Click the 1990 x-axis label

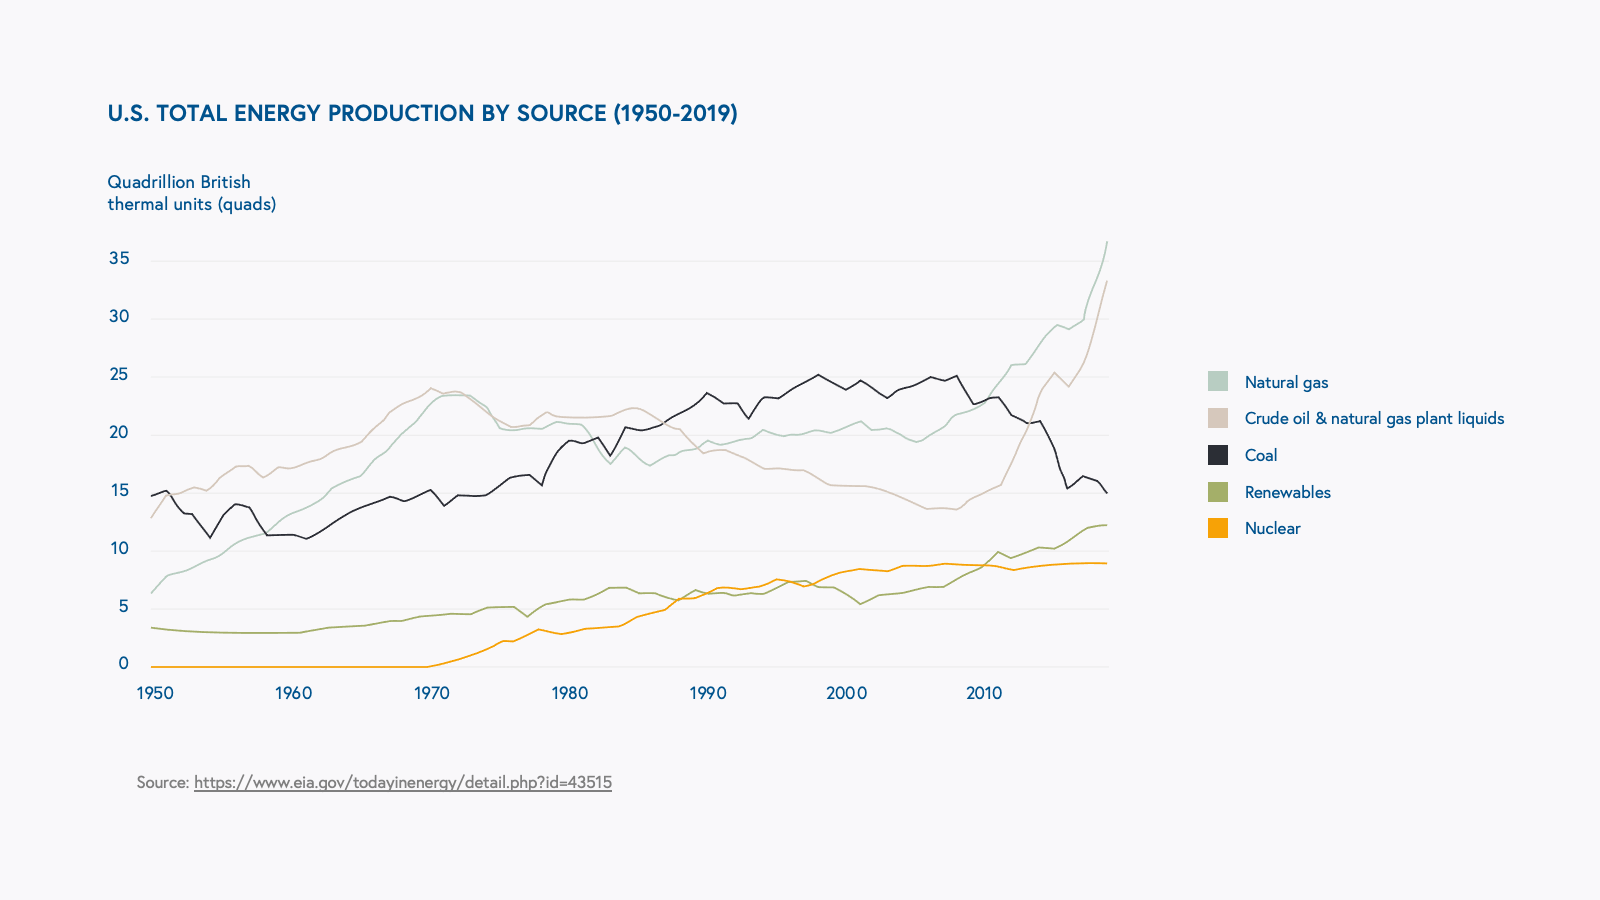708,693
